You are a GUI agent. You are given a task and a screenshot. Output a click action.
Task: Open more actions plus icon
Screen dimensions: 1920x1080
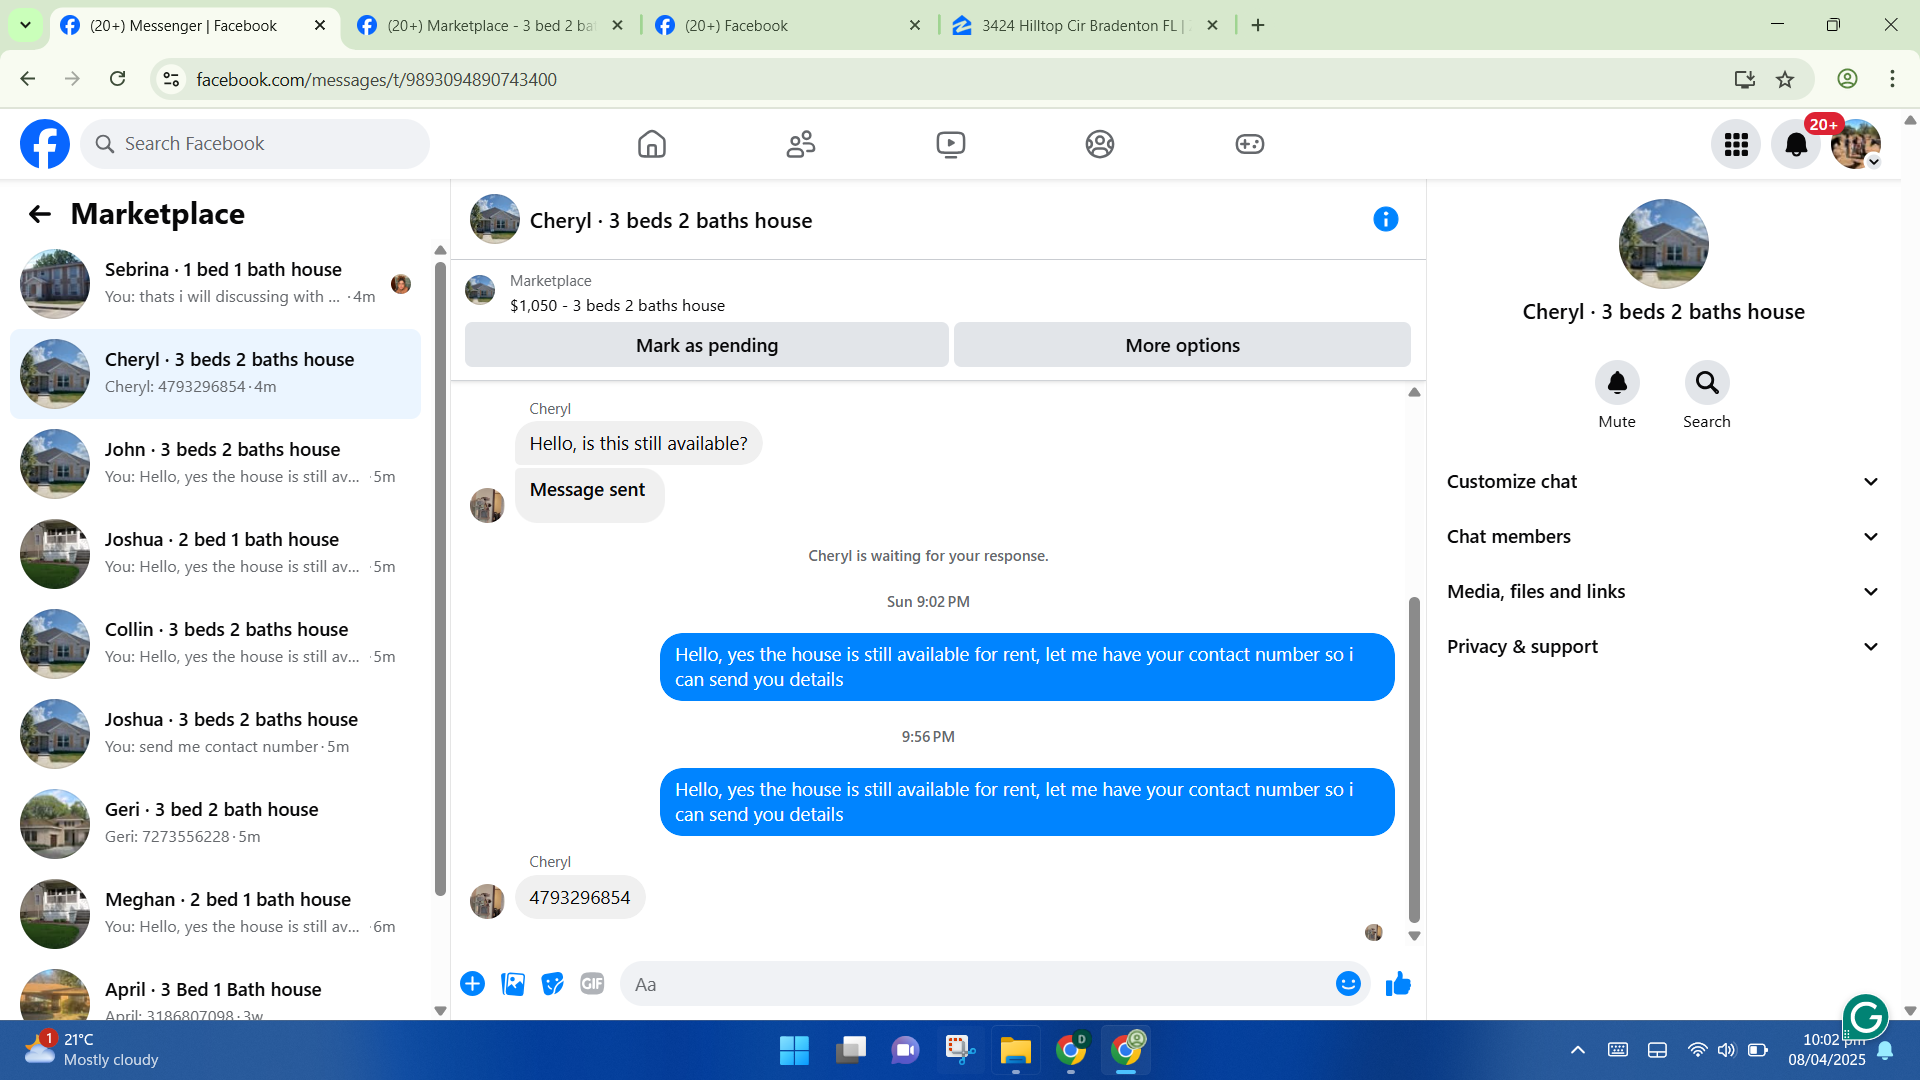(472, 984)
